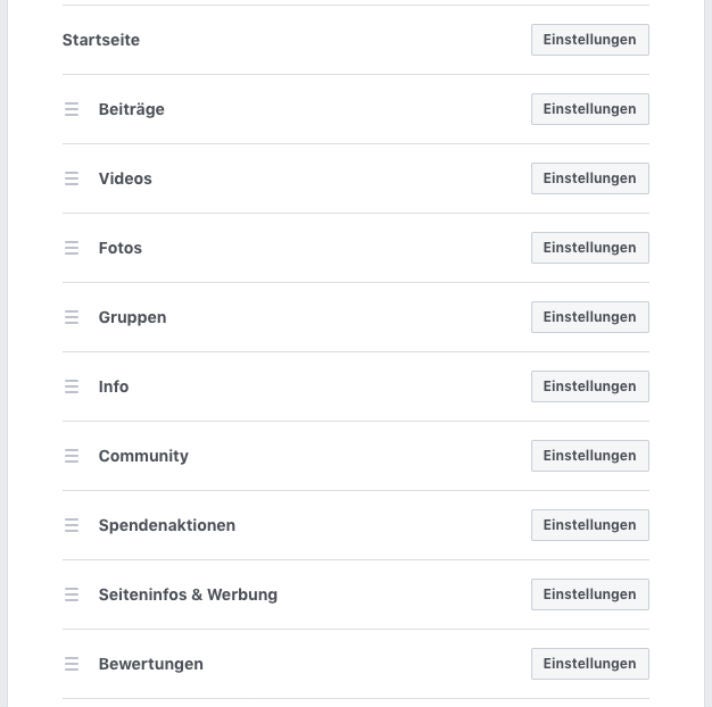The width and height of the screenshot is (712, 707).
Task: Open Einstellungen for the Beiträge tab
Action: (589, 109)
